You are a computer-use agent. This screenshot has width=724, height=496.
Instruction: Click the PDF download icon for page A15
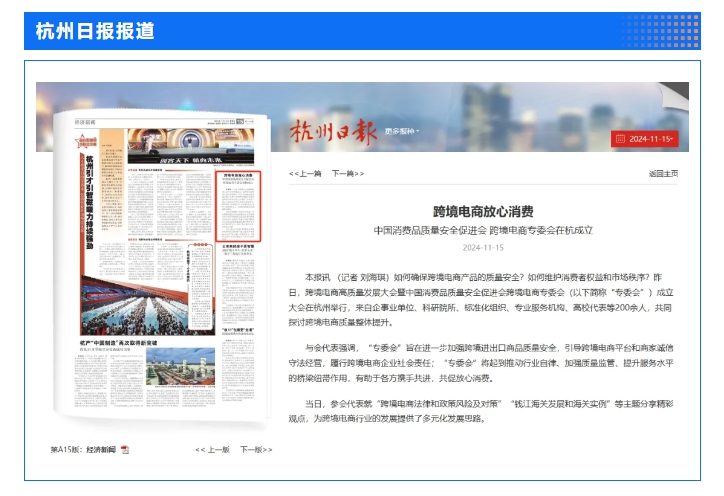pos(125,450)
